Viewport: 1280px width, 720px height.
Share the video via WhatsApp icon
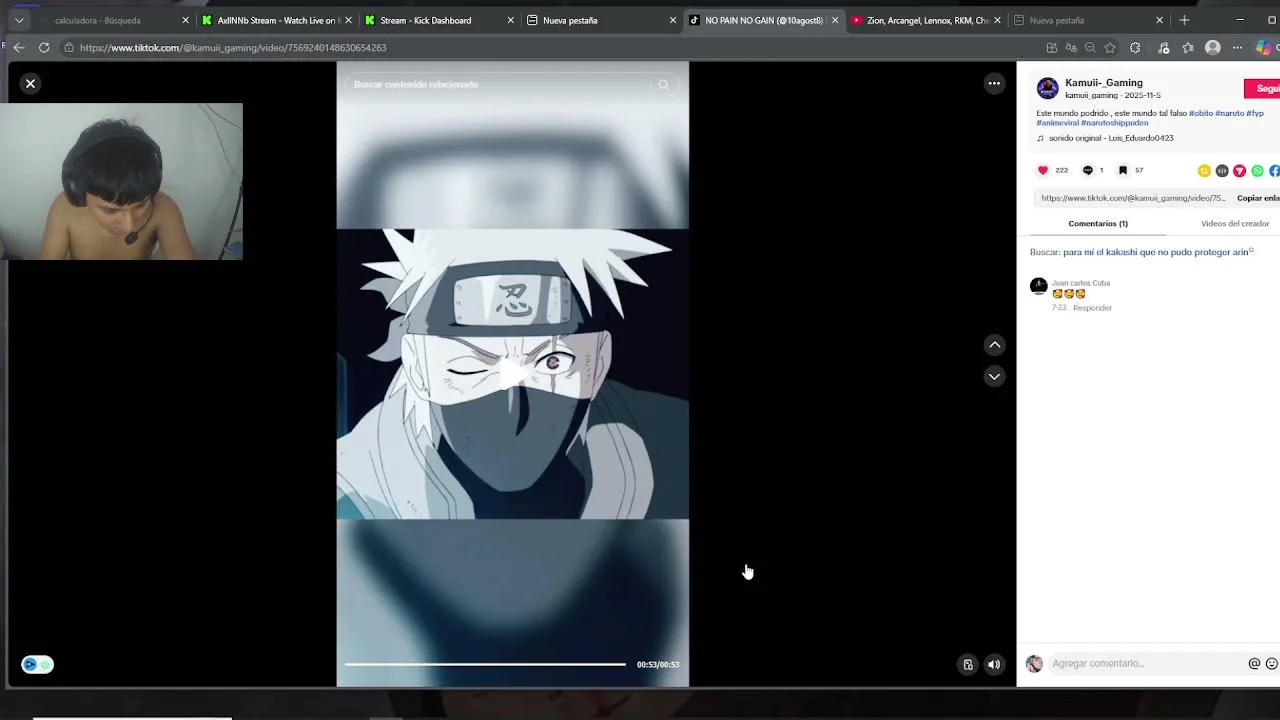1258,171
